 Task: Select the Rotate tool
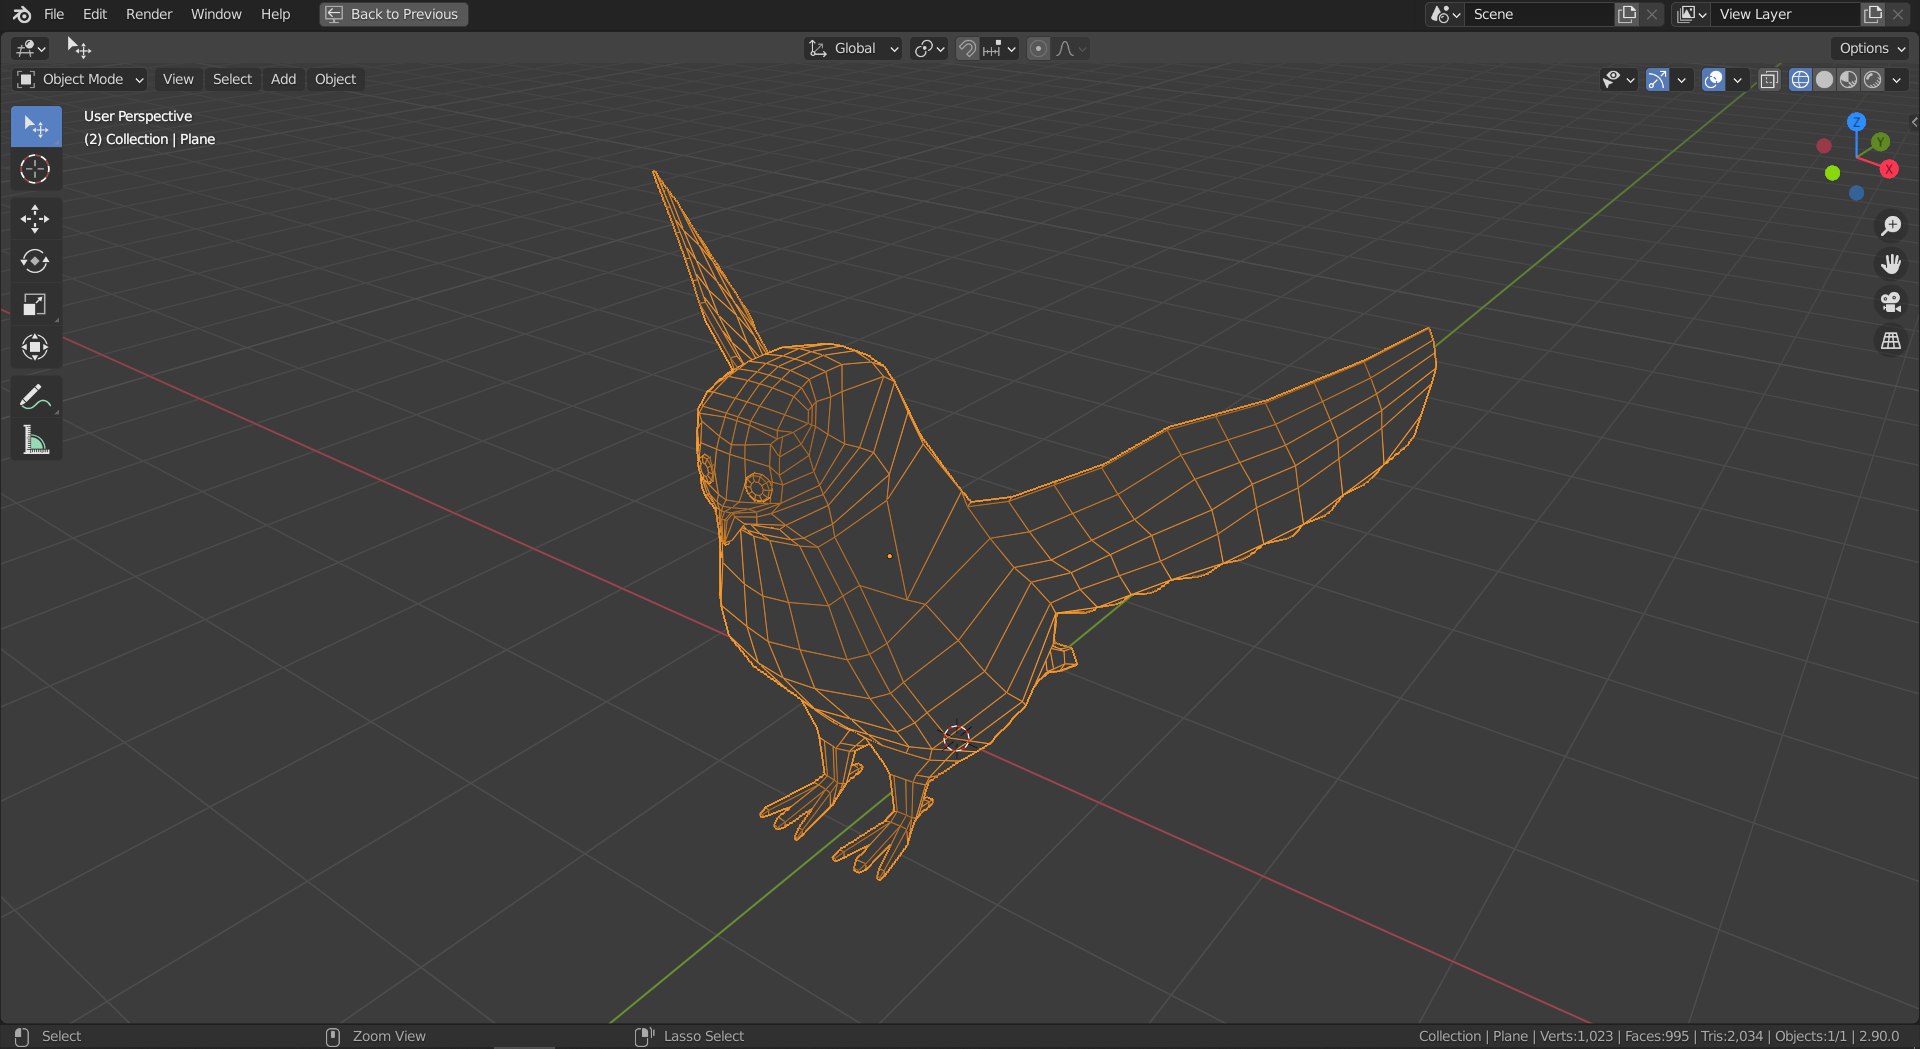[x=36, y=262]
